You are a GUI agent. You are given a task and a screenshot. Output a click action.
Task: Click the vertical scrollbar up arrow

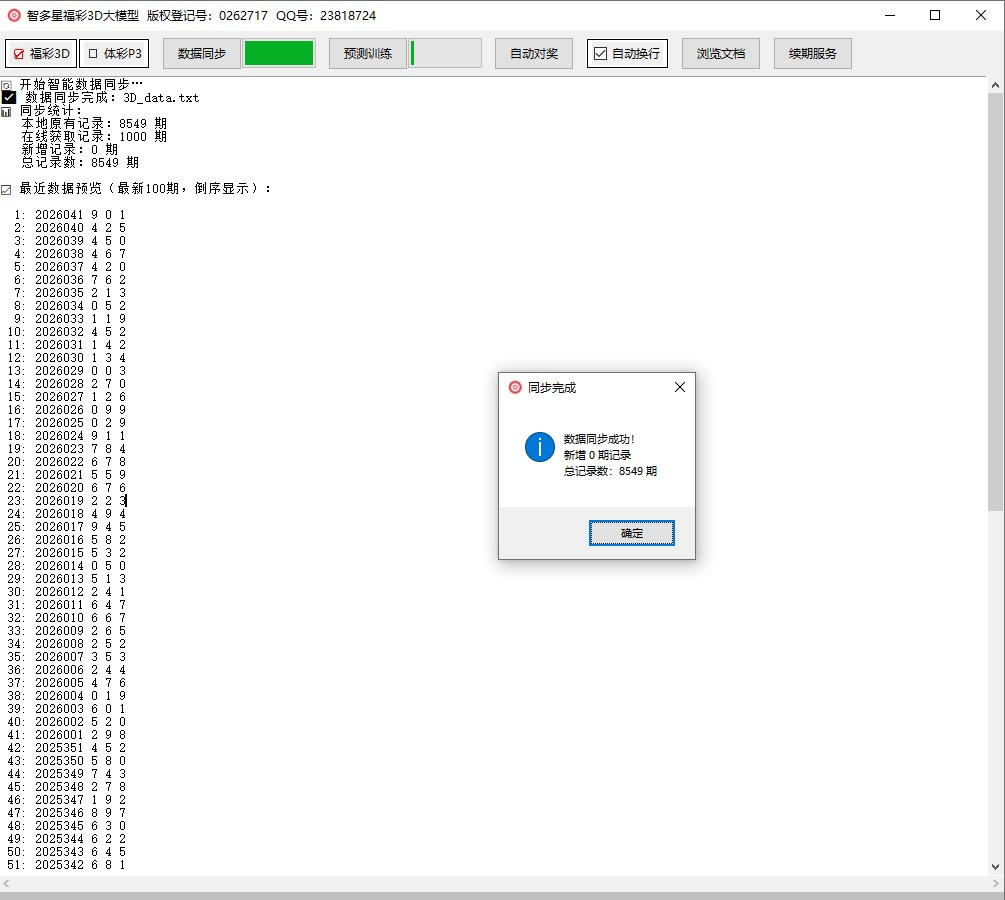point(995,86)
